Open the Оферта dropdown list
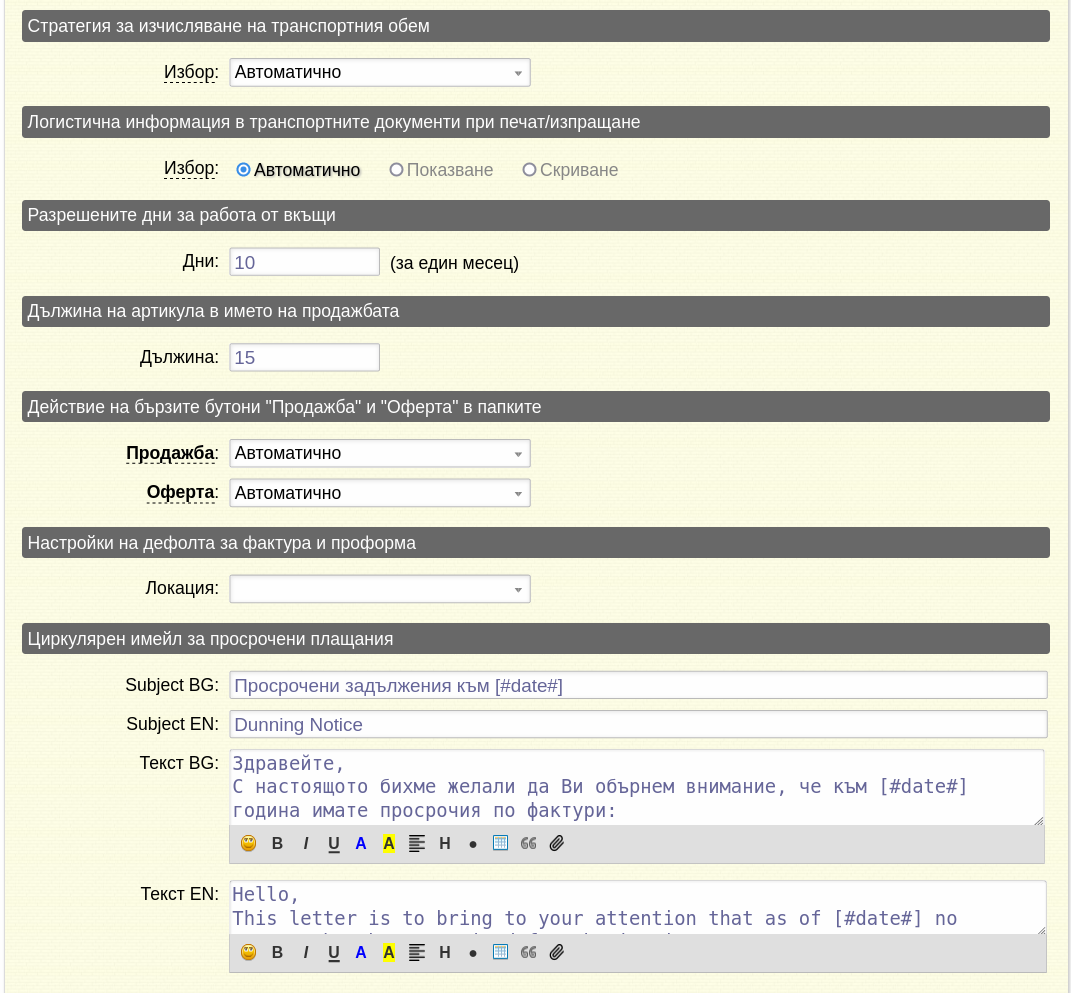 (x=380, y=494)
